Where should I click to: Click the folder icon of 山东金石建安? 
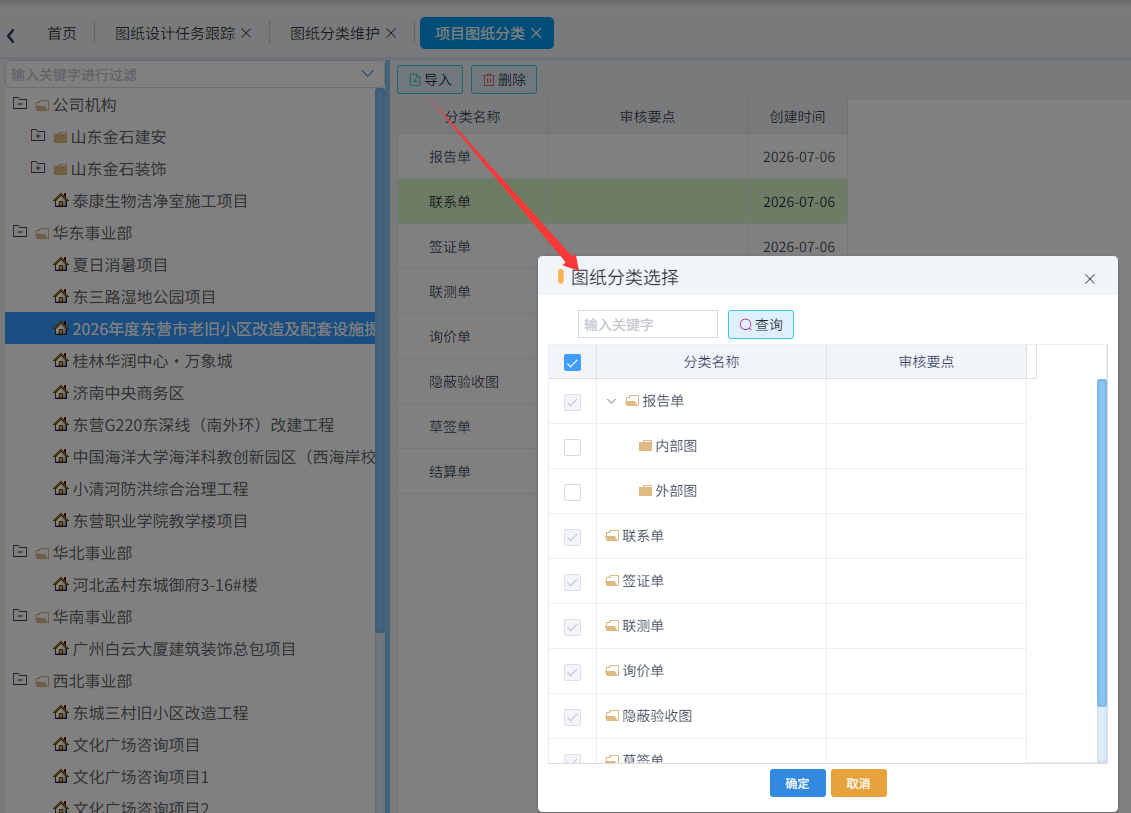pyautogui.click(x=61, y=138)
